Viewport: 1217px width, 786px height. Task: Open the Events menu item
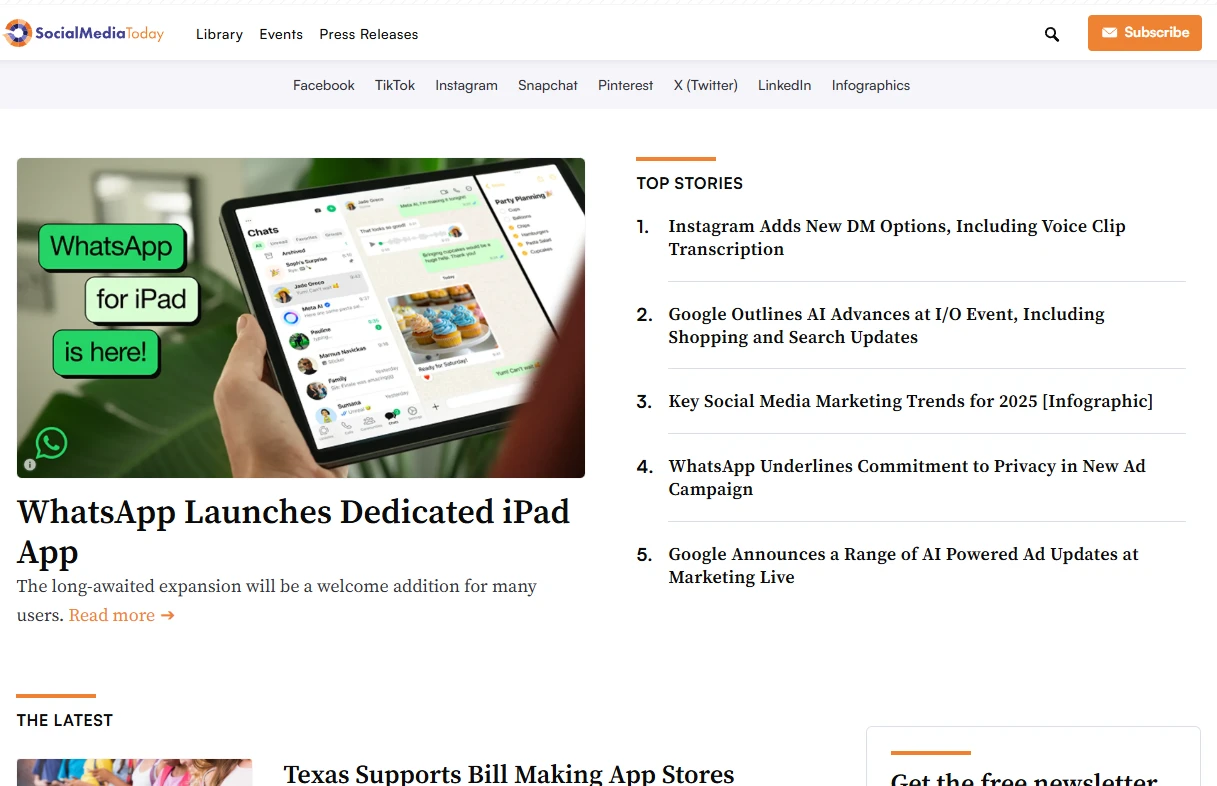tap(281, 34)
